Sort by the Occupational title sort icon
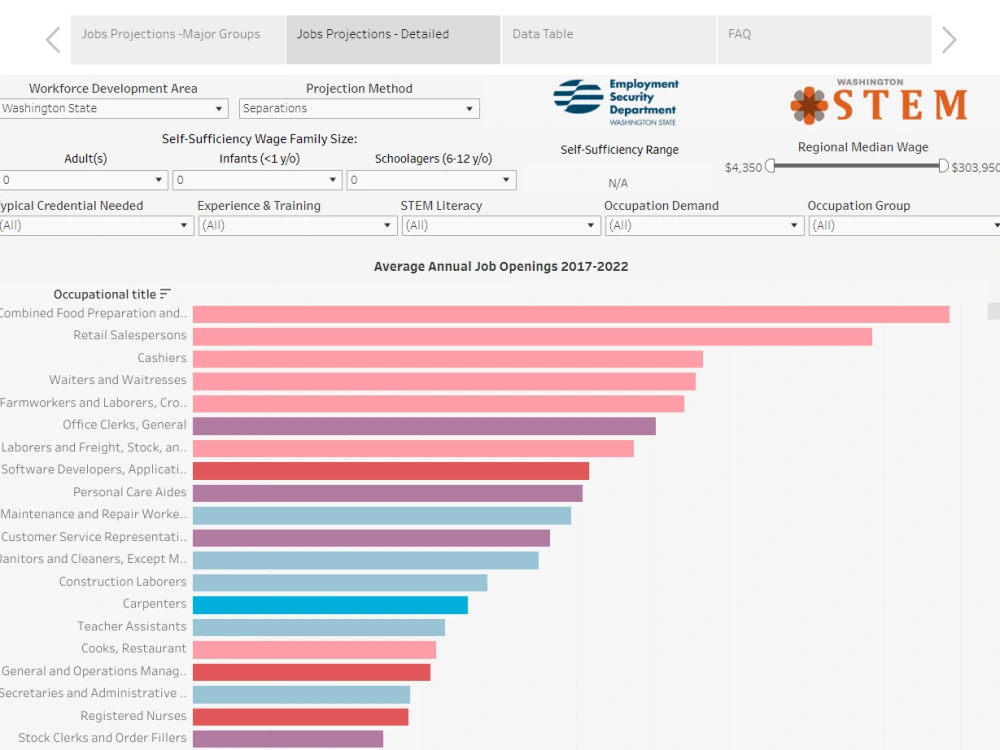Image resolution: width=1000 pixels, height=750 pixels. pos(165,294)
